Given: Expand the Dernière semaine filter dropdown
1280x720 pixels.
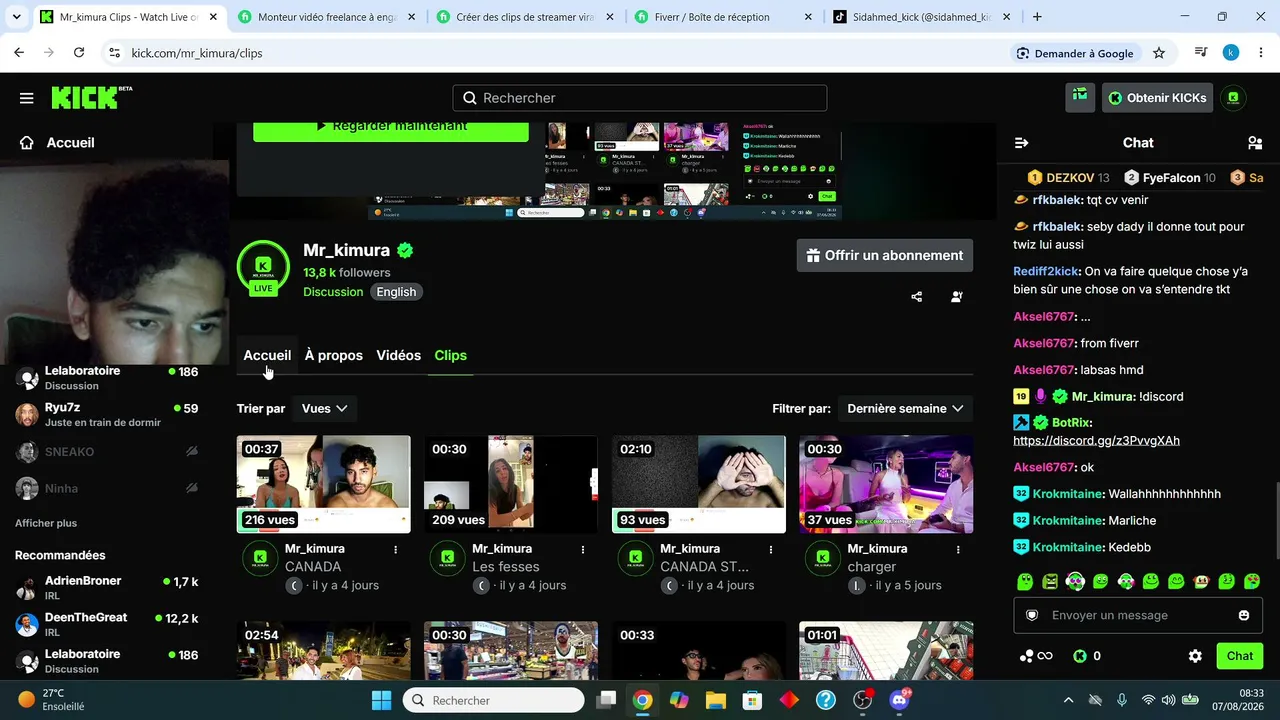Looking at the screenshot, I should (905, 408).
